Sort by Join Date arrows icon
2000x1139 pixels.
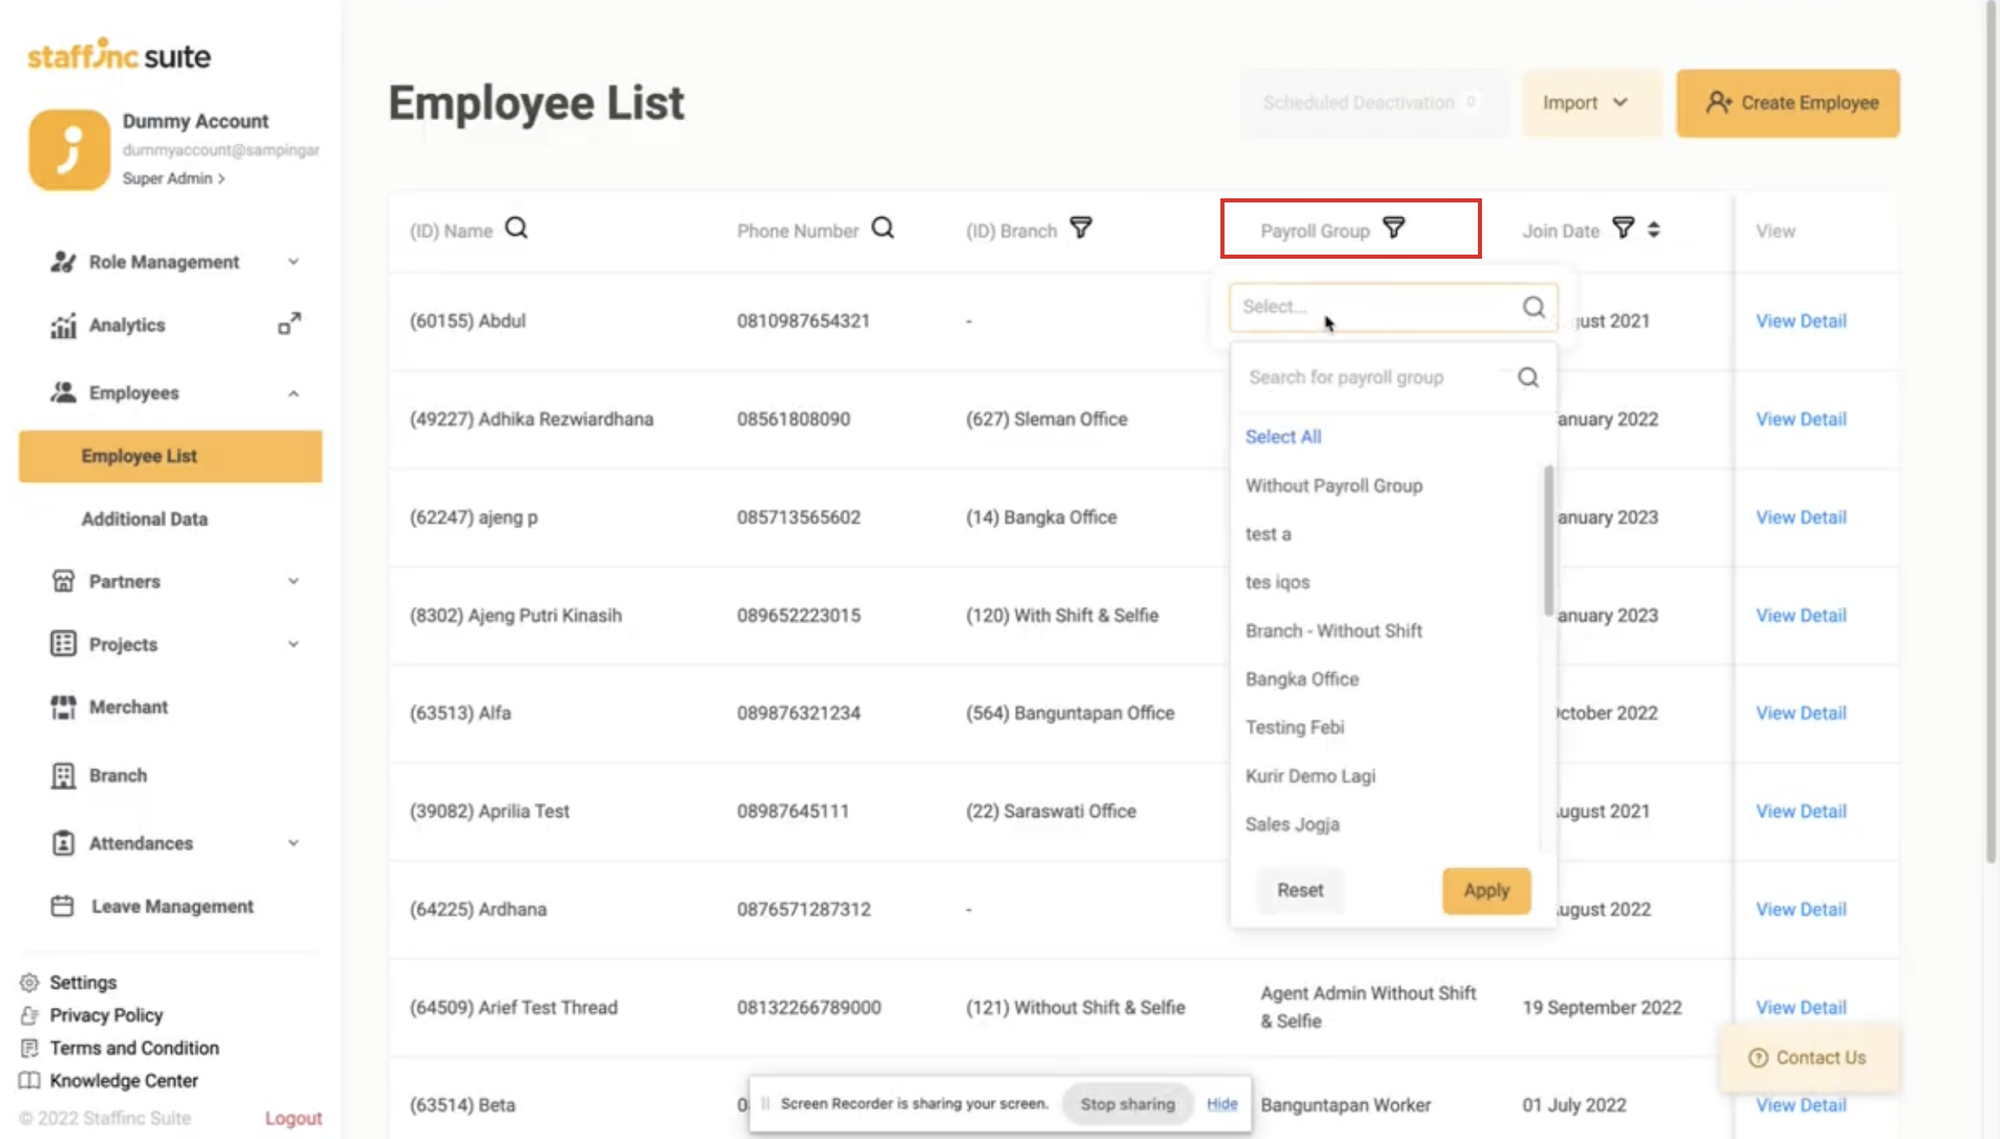coord(1654,230)
